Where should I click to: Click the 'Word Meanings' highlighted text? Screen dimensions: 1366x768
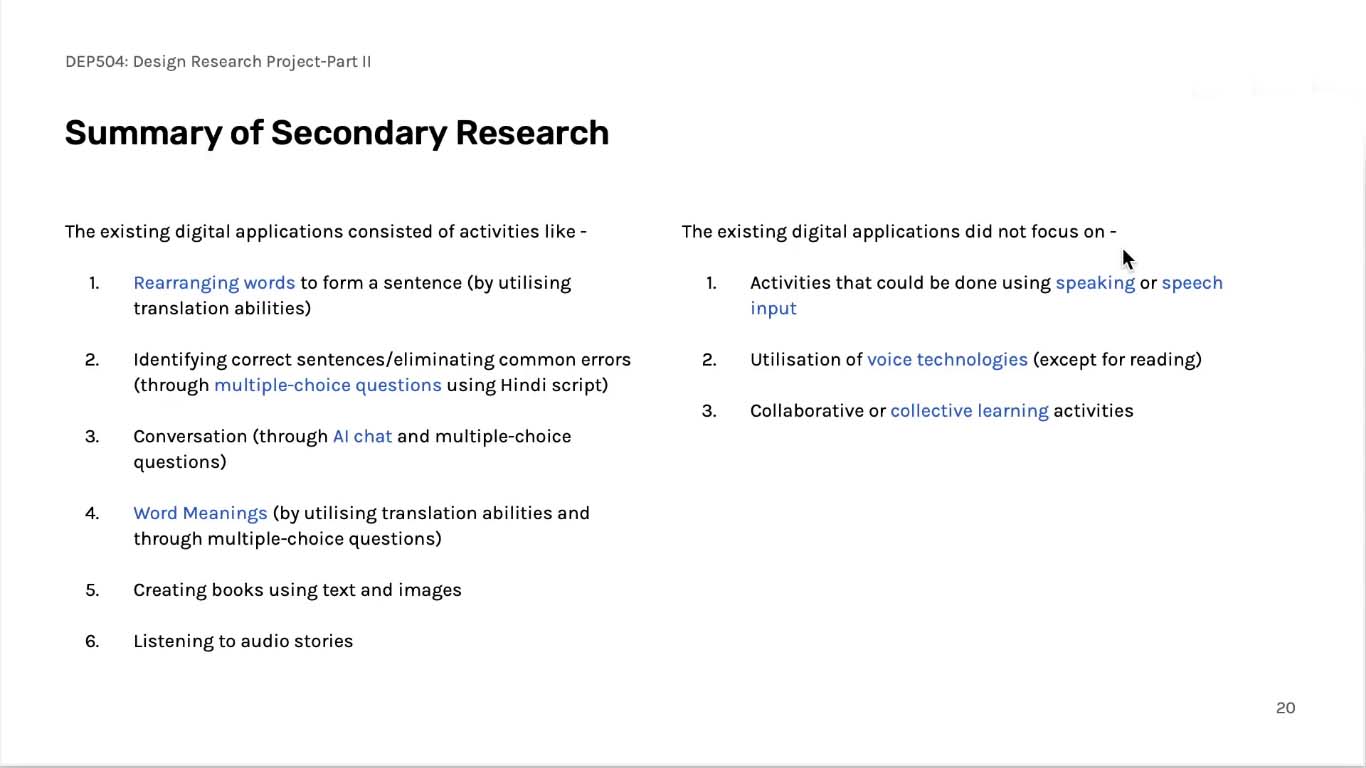200,513
